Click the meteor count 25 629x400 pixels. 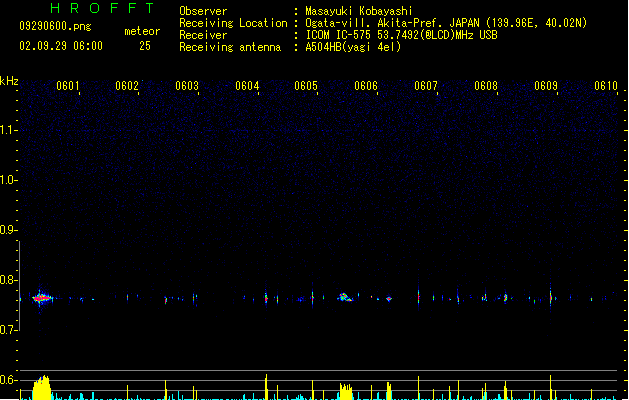145,46
